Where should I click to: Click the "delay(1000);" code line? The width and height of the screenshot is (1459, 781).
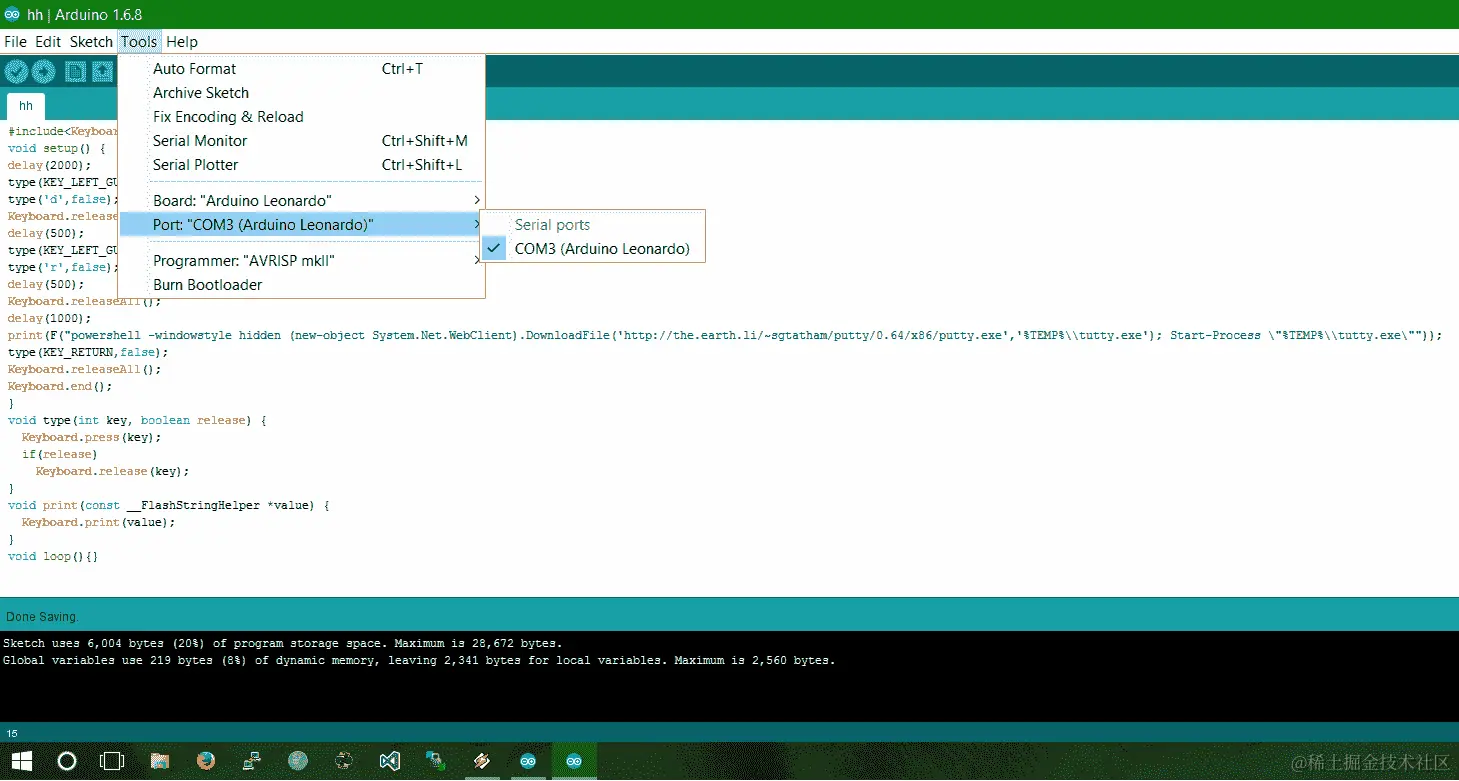point(49,318)
